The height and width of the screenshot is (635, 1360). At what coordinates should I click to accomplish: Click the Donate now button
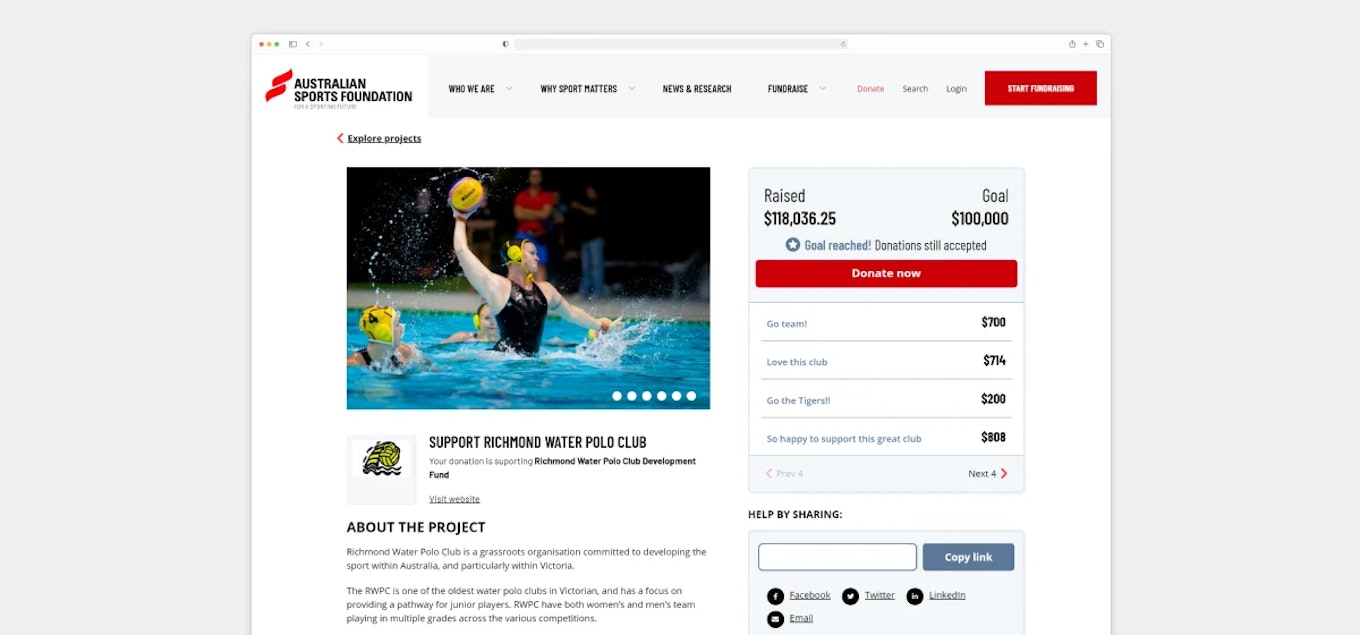886,273
